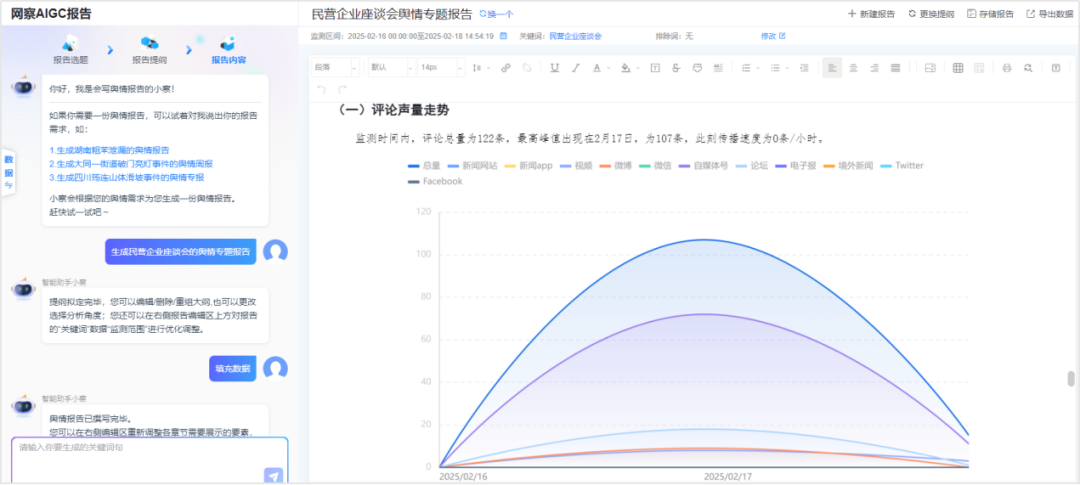Toggle the 新闻网站 legend series
This screenshot has height=485, width=1080.
pos(472,165)
